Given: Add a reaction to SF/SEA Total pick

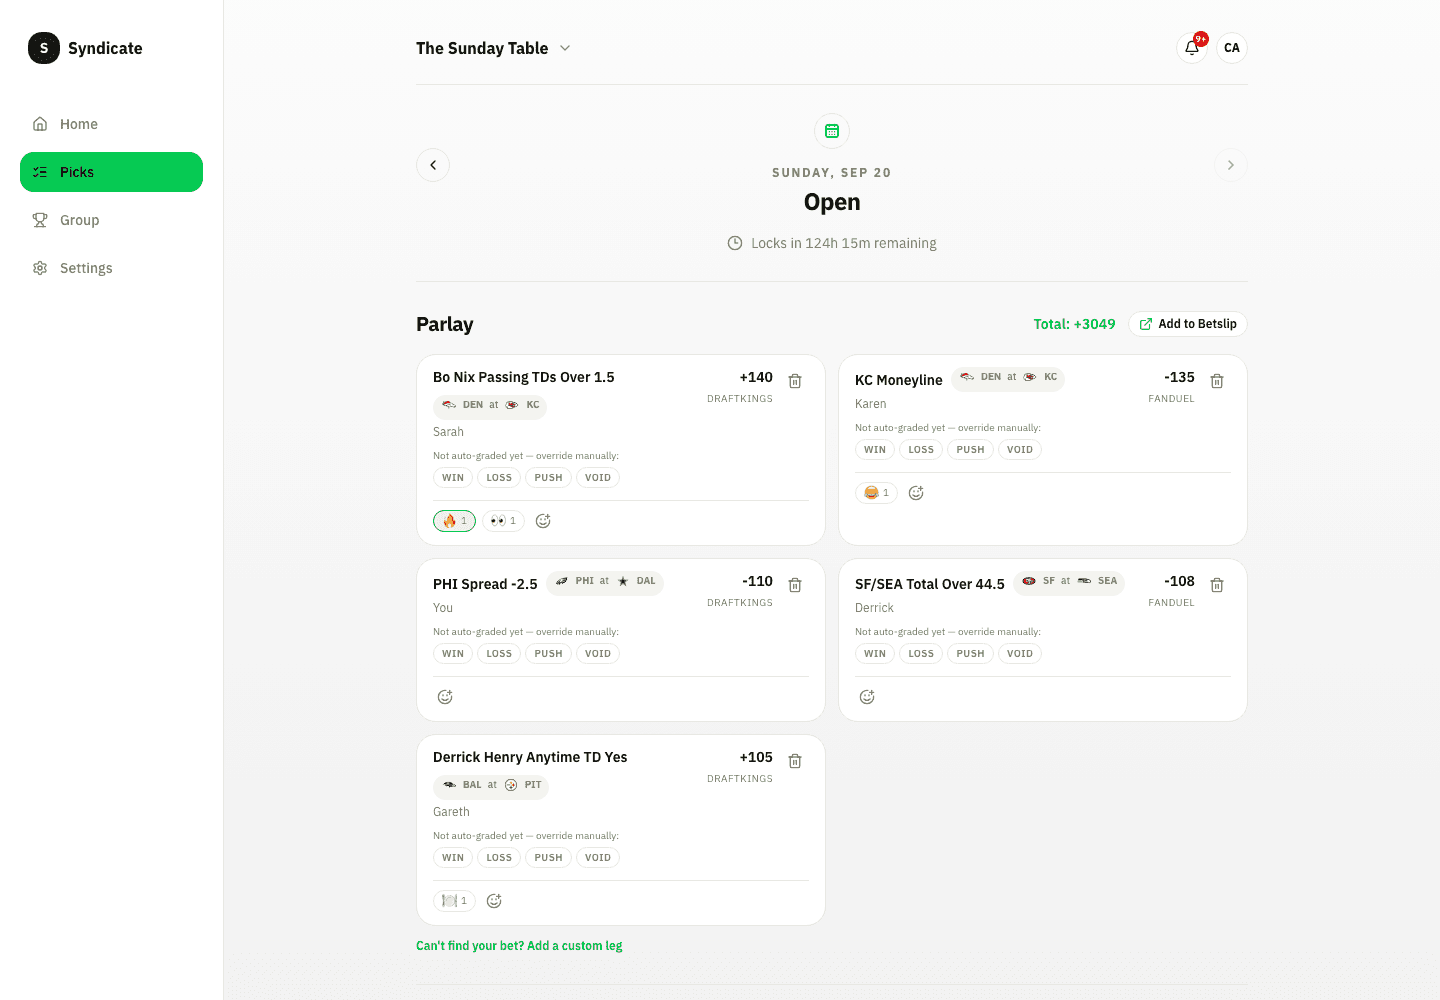Looking at the screenshot, I should point(867,697).
